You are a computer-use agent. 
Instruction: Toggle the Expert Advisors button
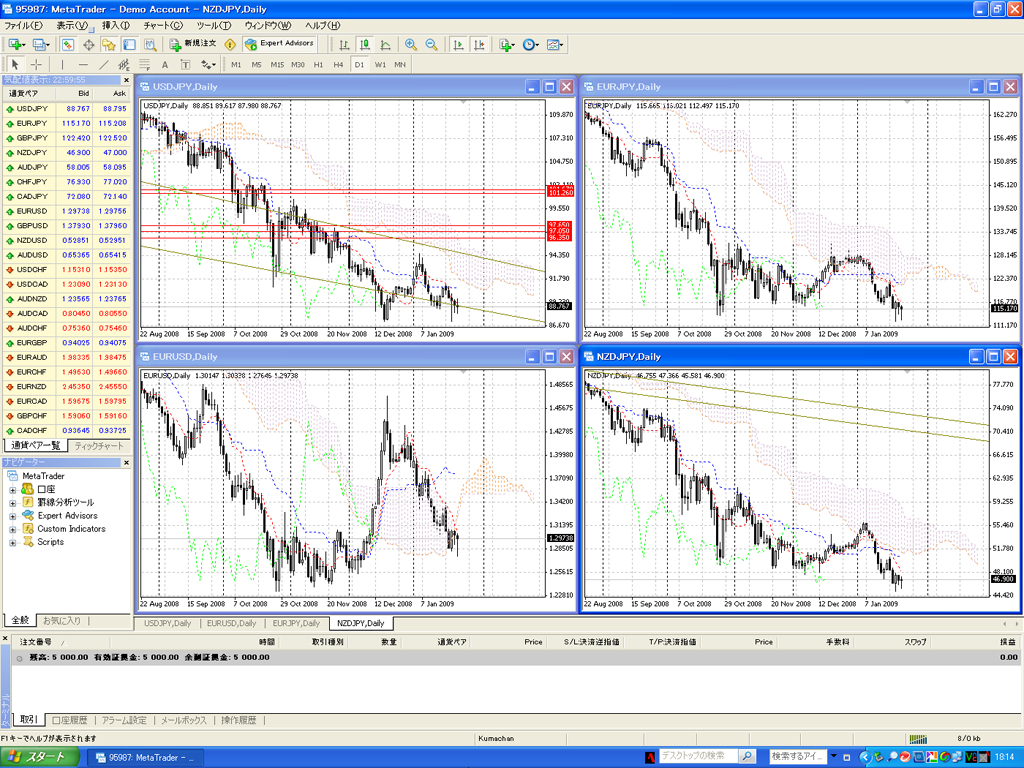(280, 44)
